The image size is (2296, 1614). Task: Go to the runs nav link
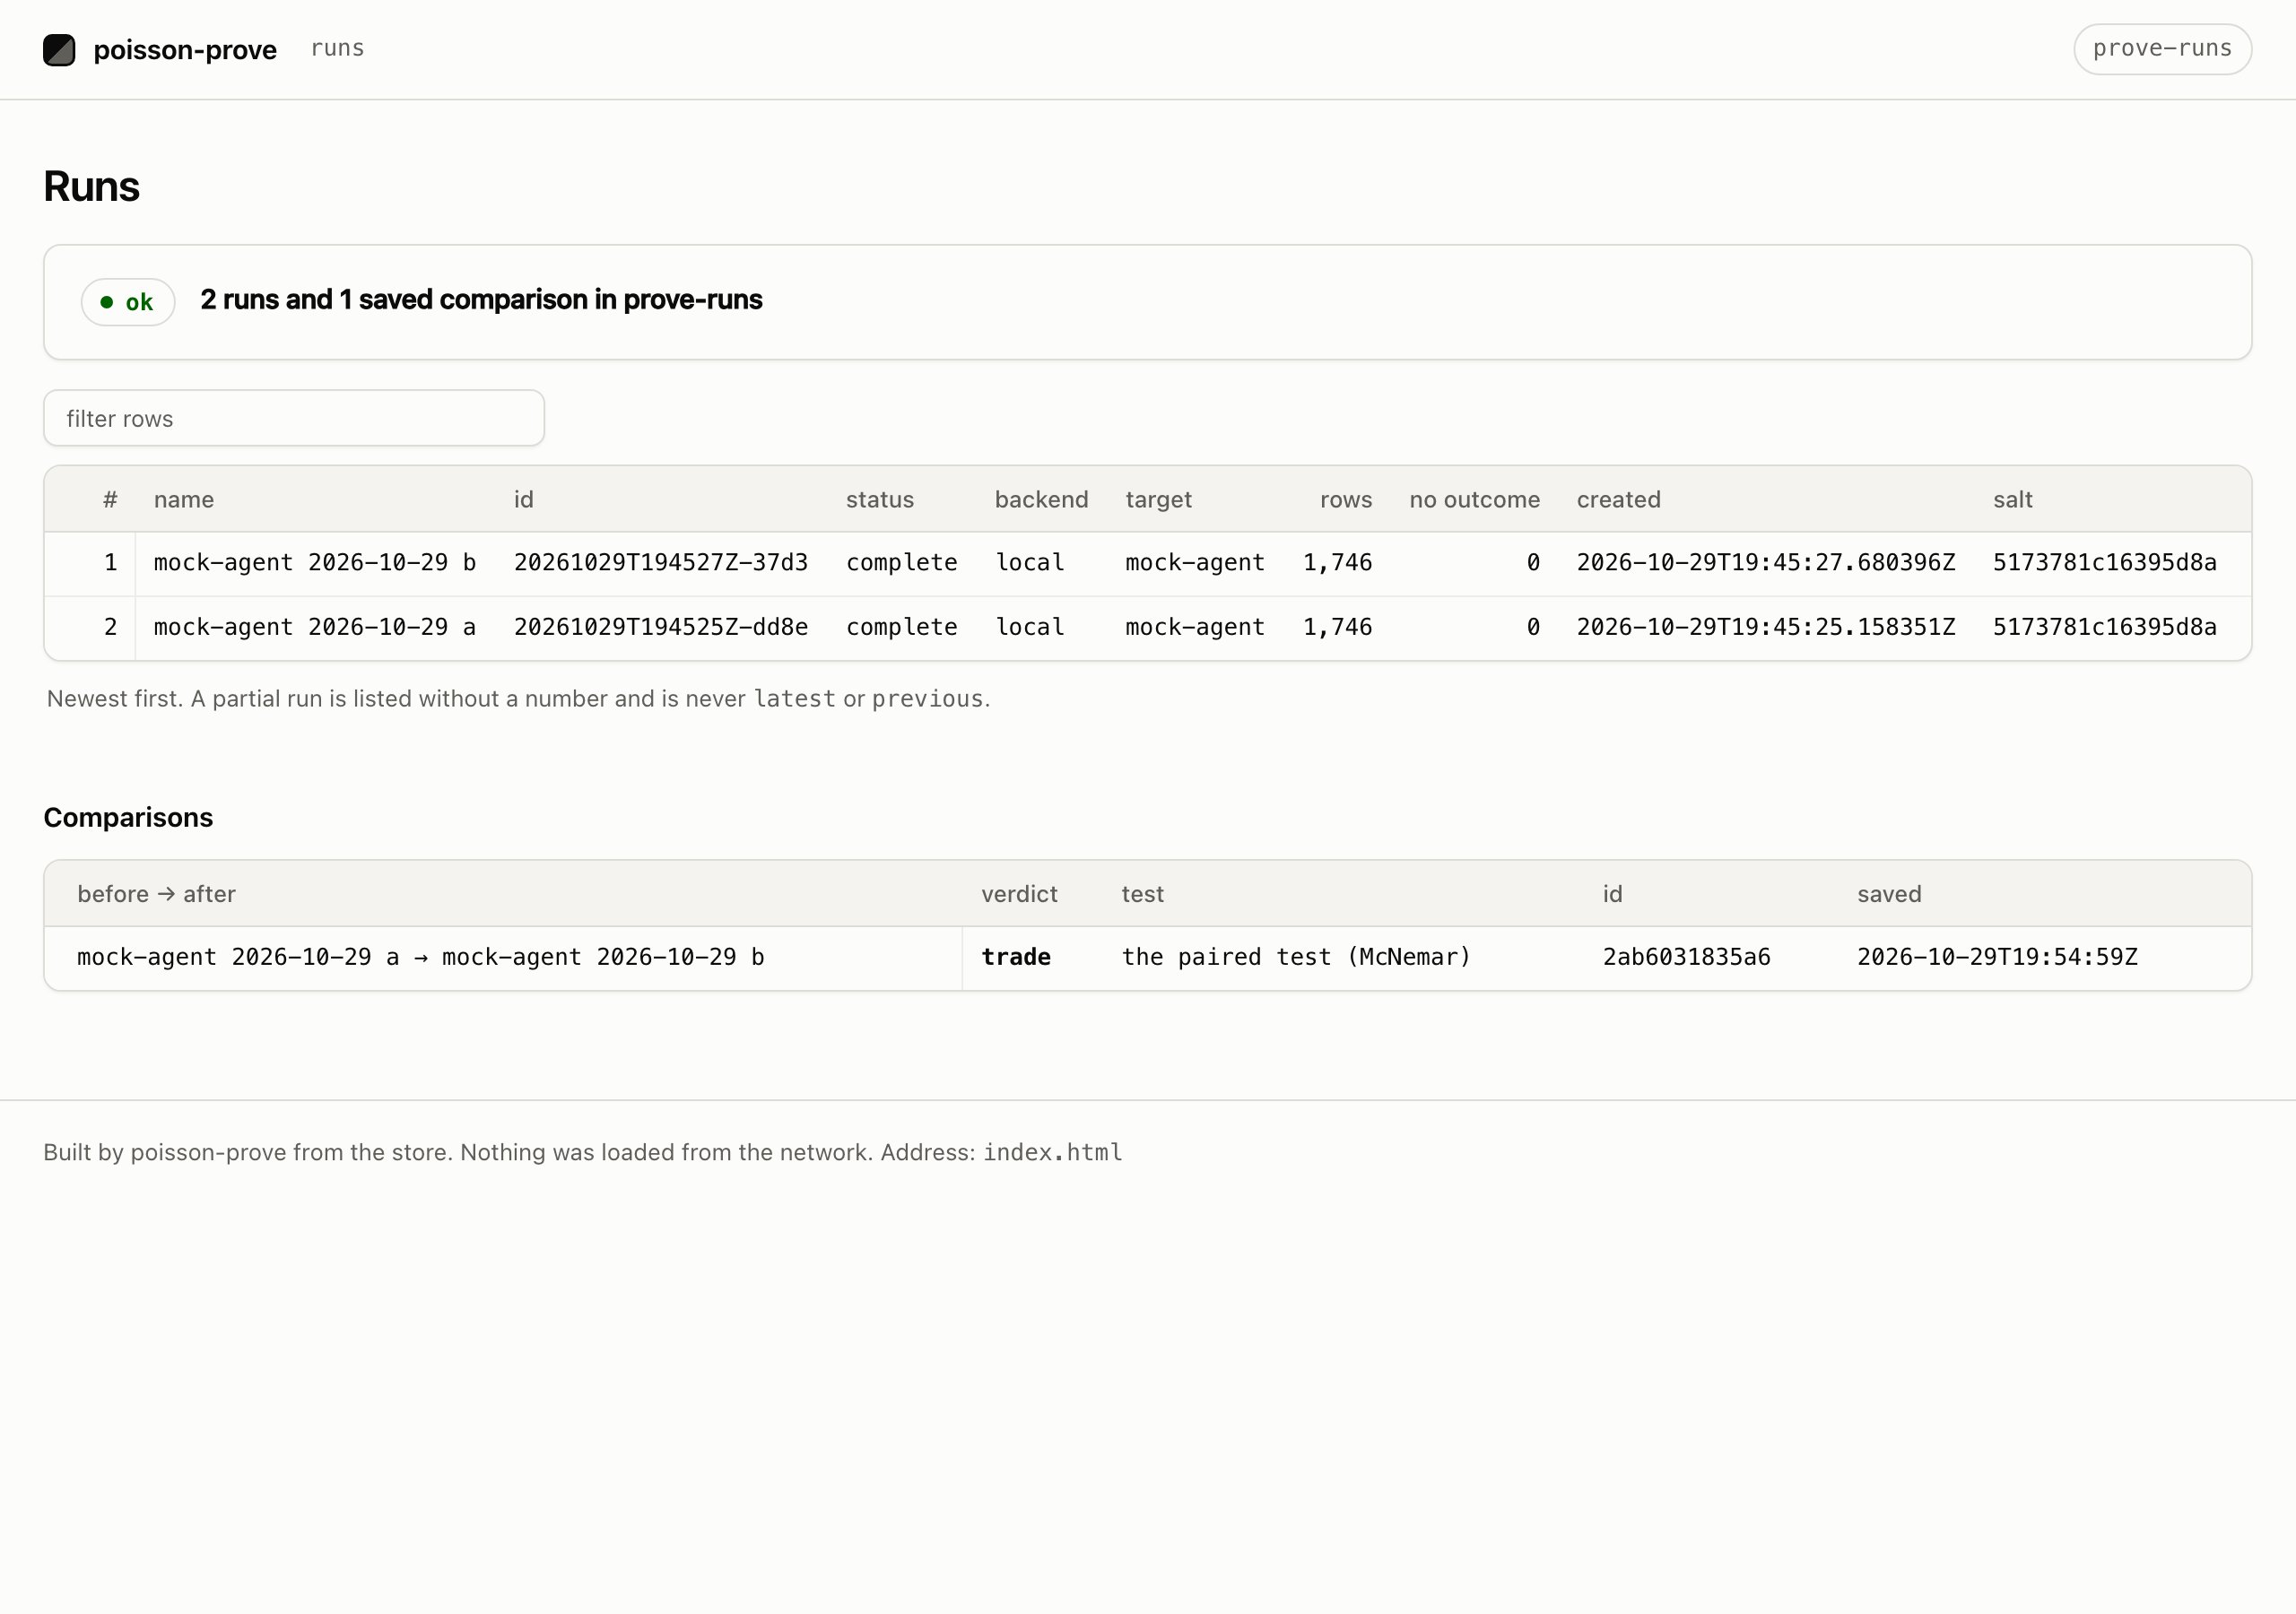(337, 48)
